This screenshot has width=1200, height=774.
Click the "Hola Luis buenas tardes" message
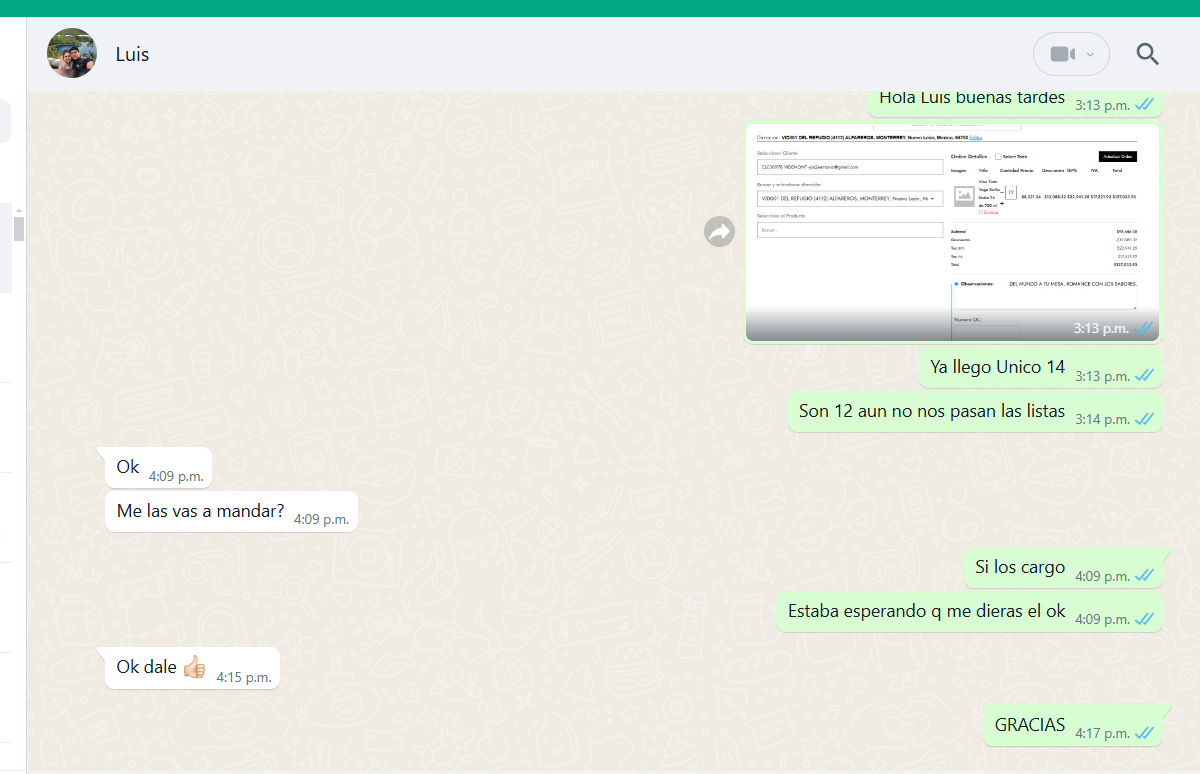point(971,99)
